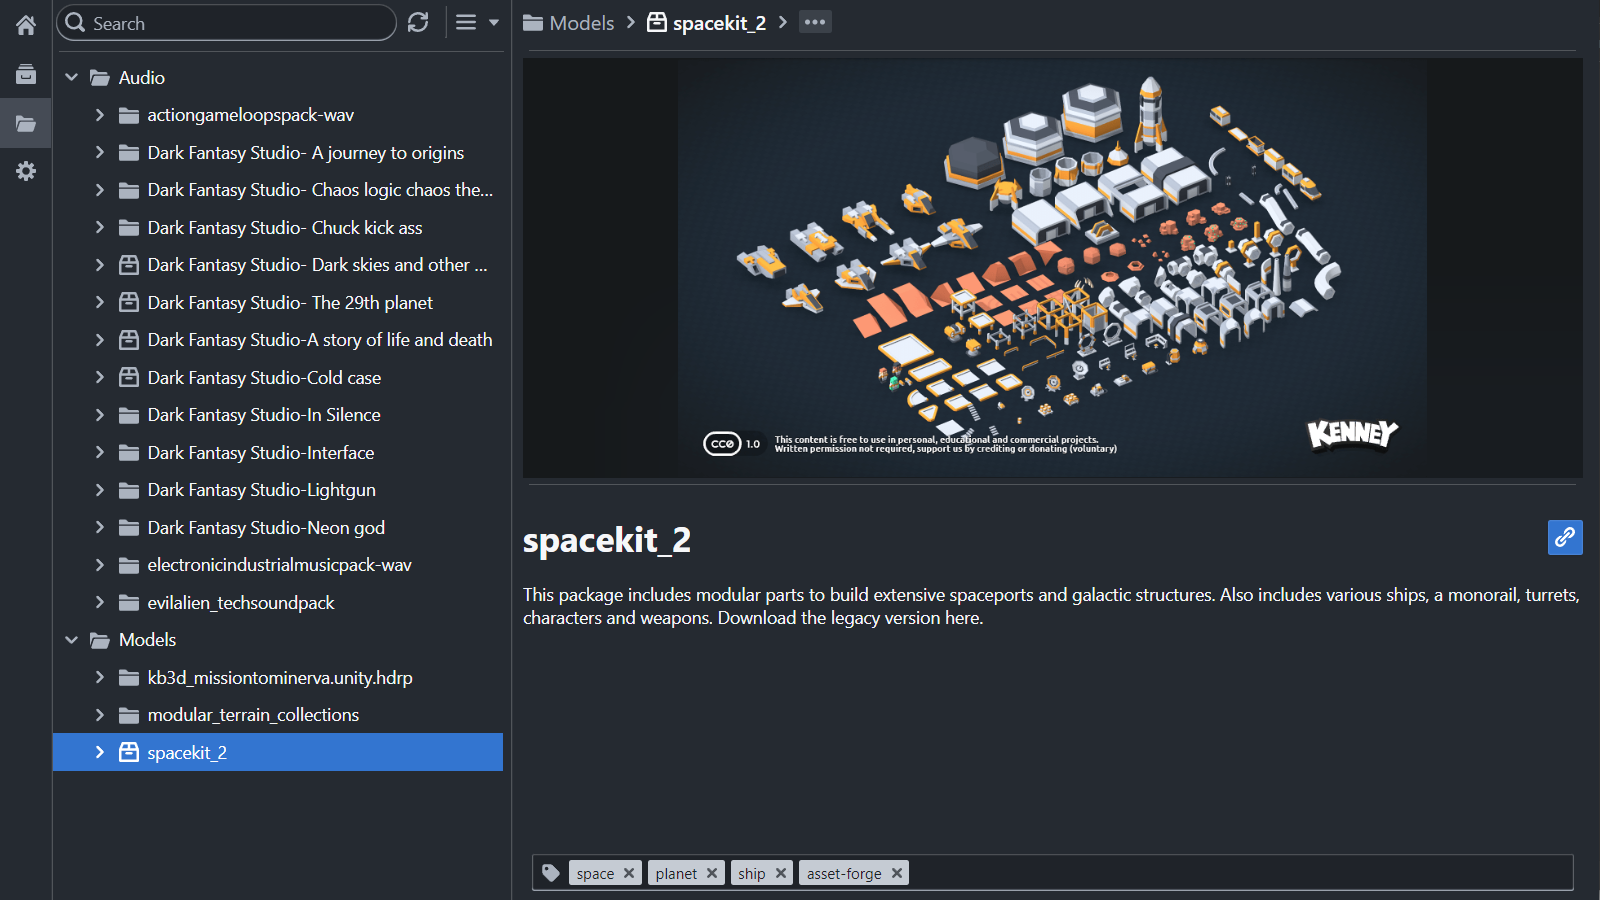1600x900 pixels.
Task: Remove the ship tag
Action: (x=781, y=873)
